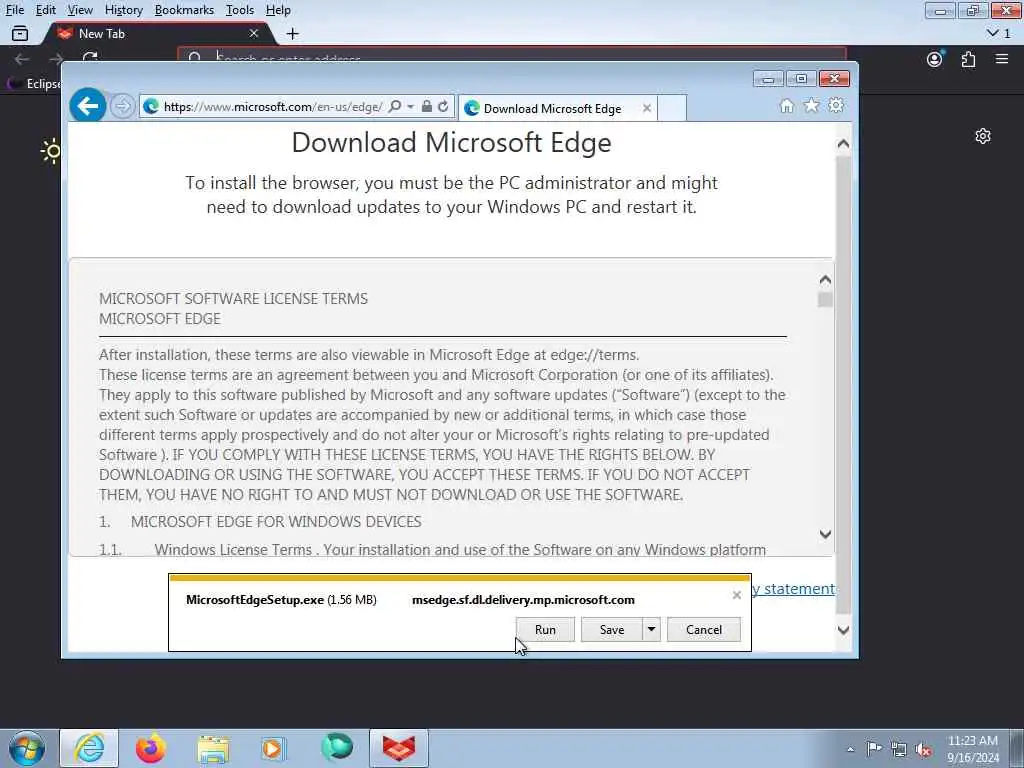Open the Firefox list all tabs chevron
This screenshot has width=1024, height=768.
click(x=998, y=33)
